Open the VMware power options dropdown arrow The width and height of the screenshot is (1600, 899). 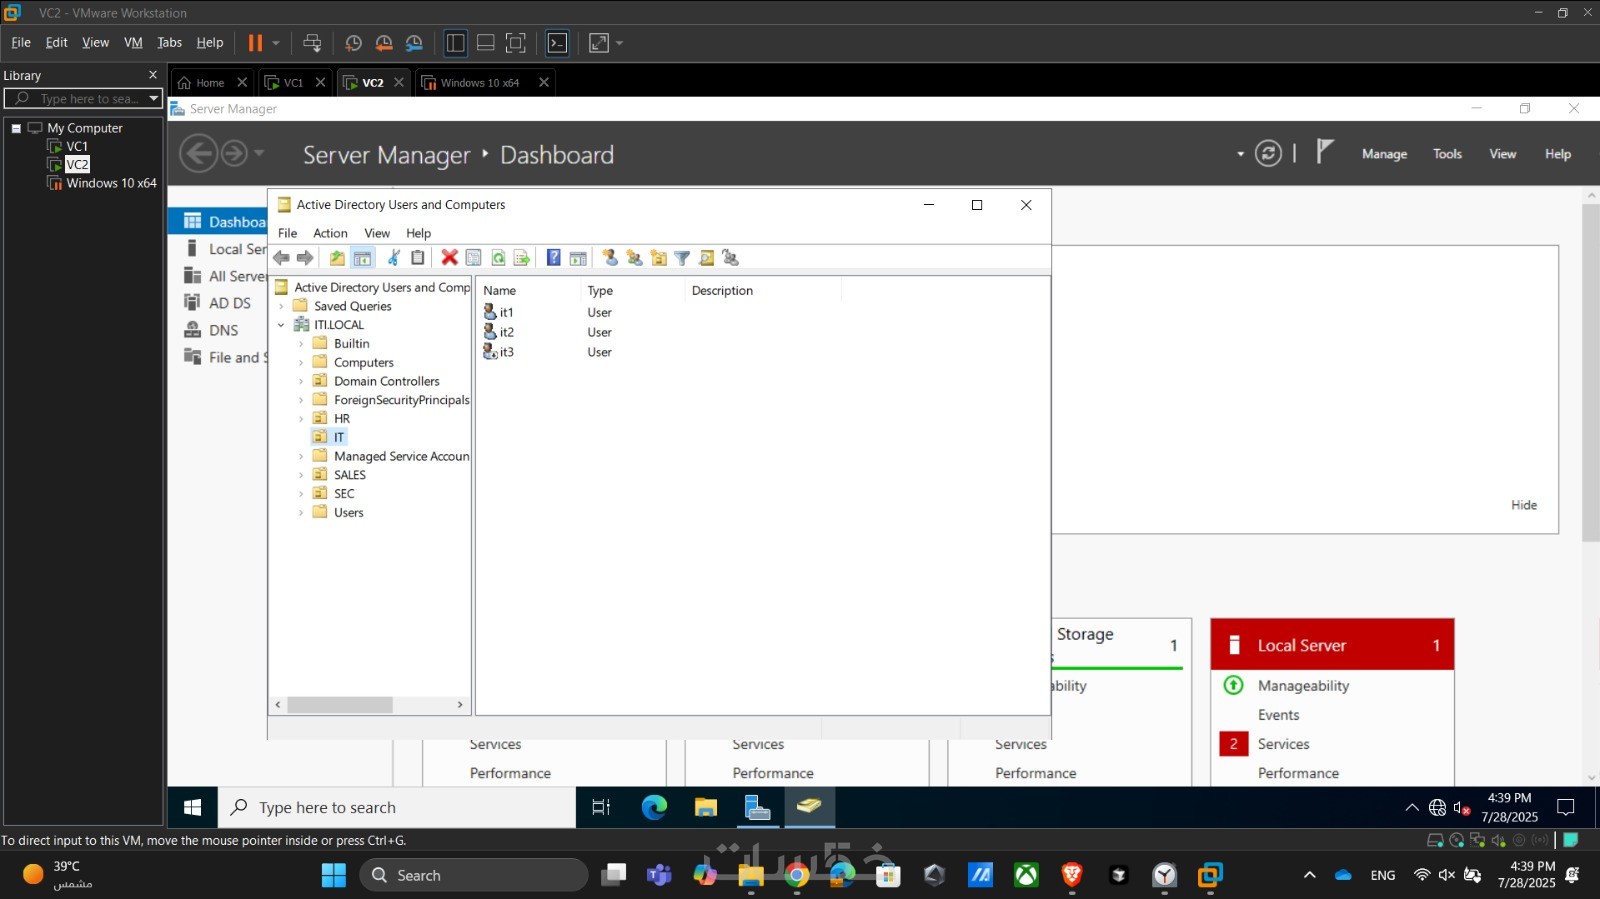276,43
